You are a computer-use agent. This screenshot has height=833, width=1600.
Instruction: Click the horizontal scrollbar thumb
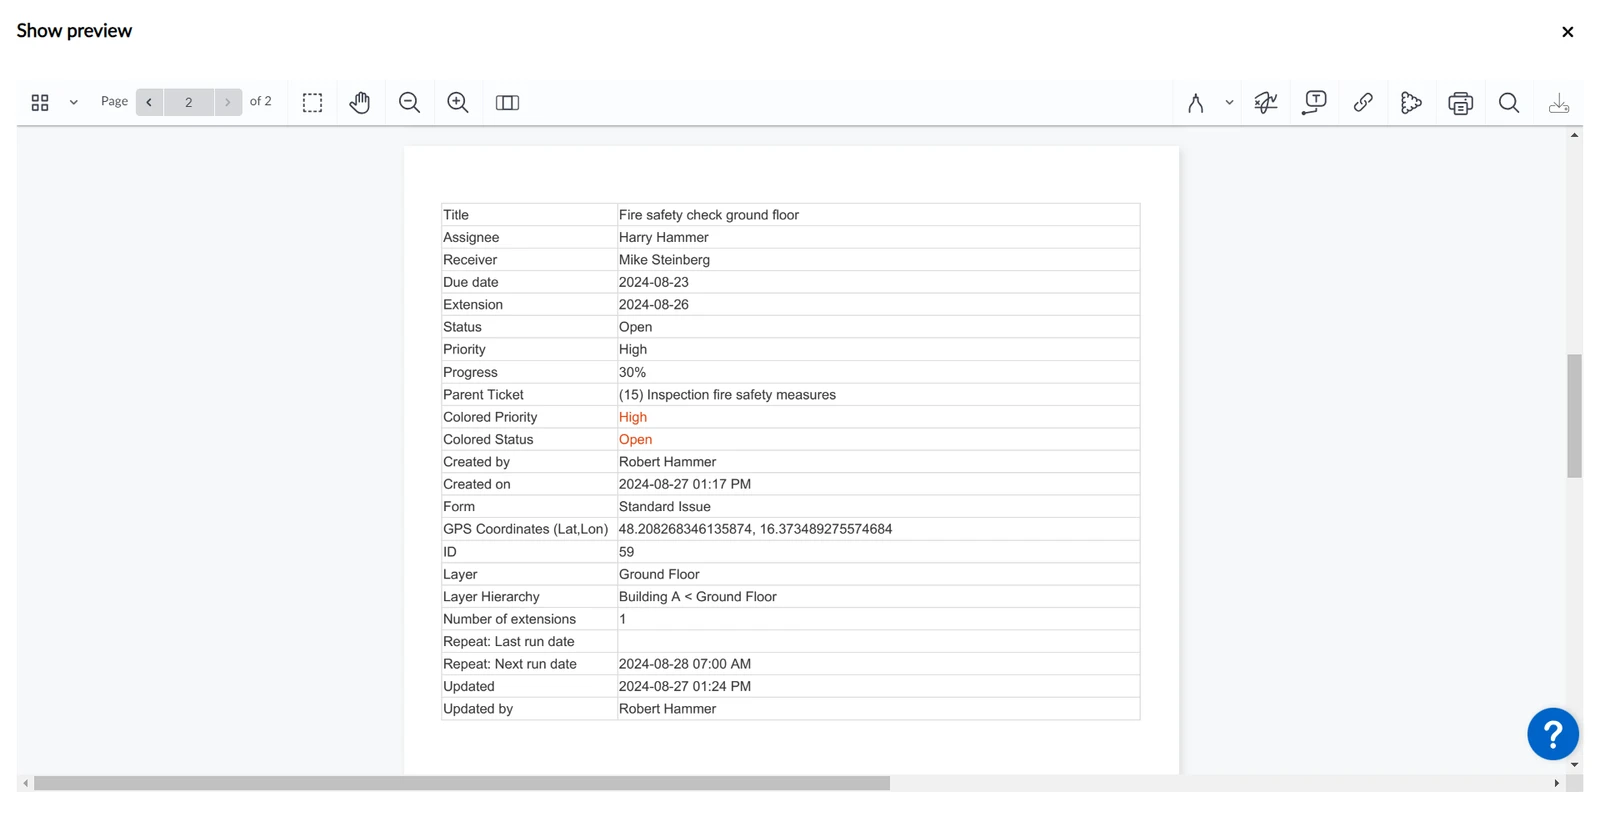click(462, 783)
